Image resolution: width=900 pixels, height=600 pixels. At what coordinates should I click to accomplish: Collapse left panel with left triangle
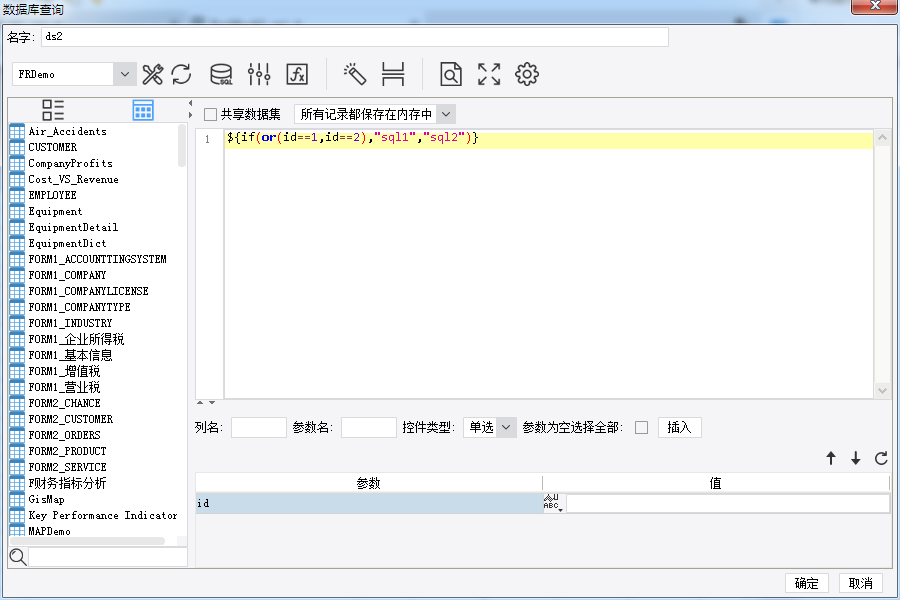tap(190, 103)
